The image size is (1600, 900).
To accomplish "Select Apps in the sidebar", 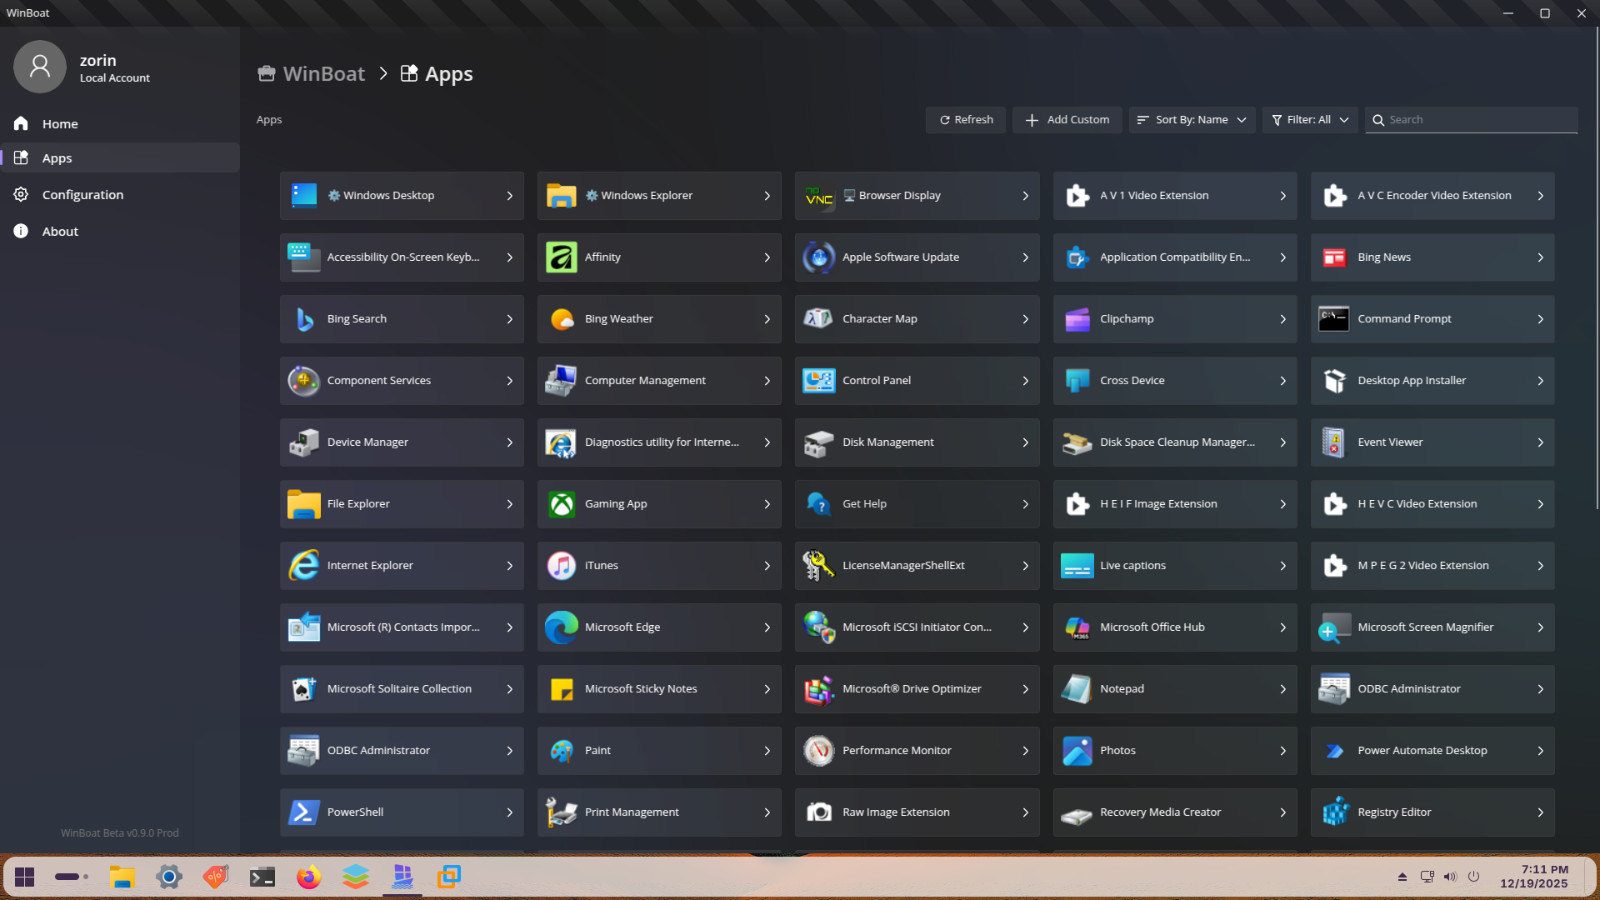I will (120, 158).
